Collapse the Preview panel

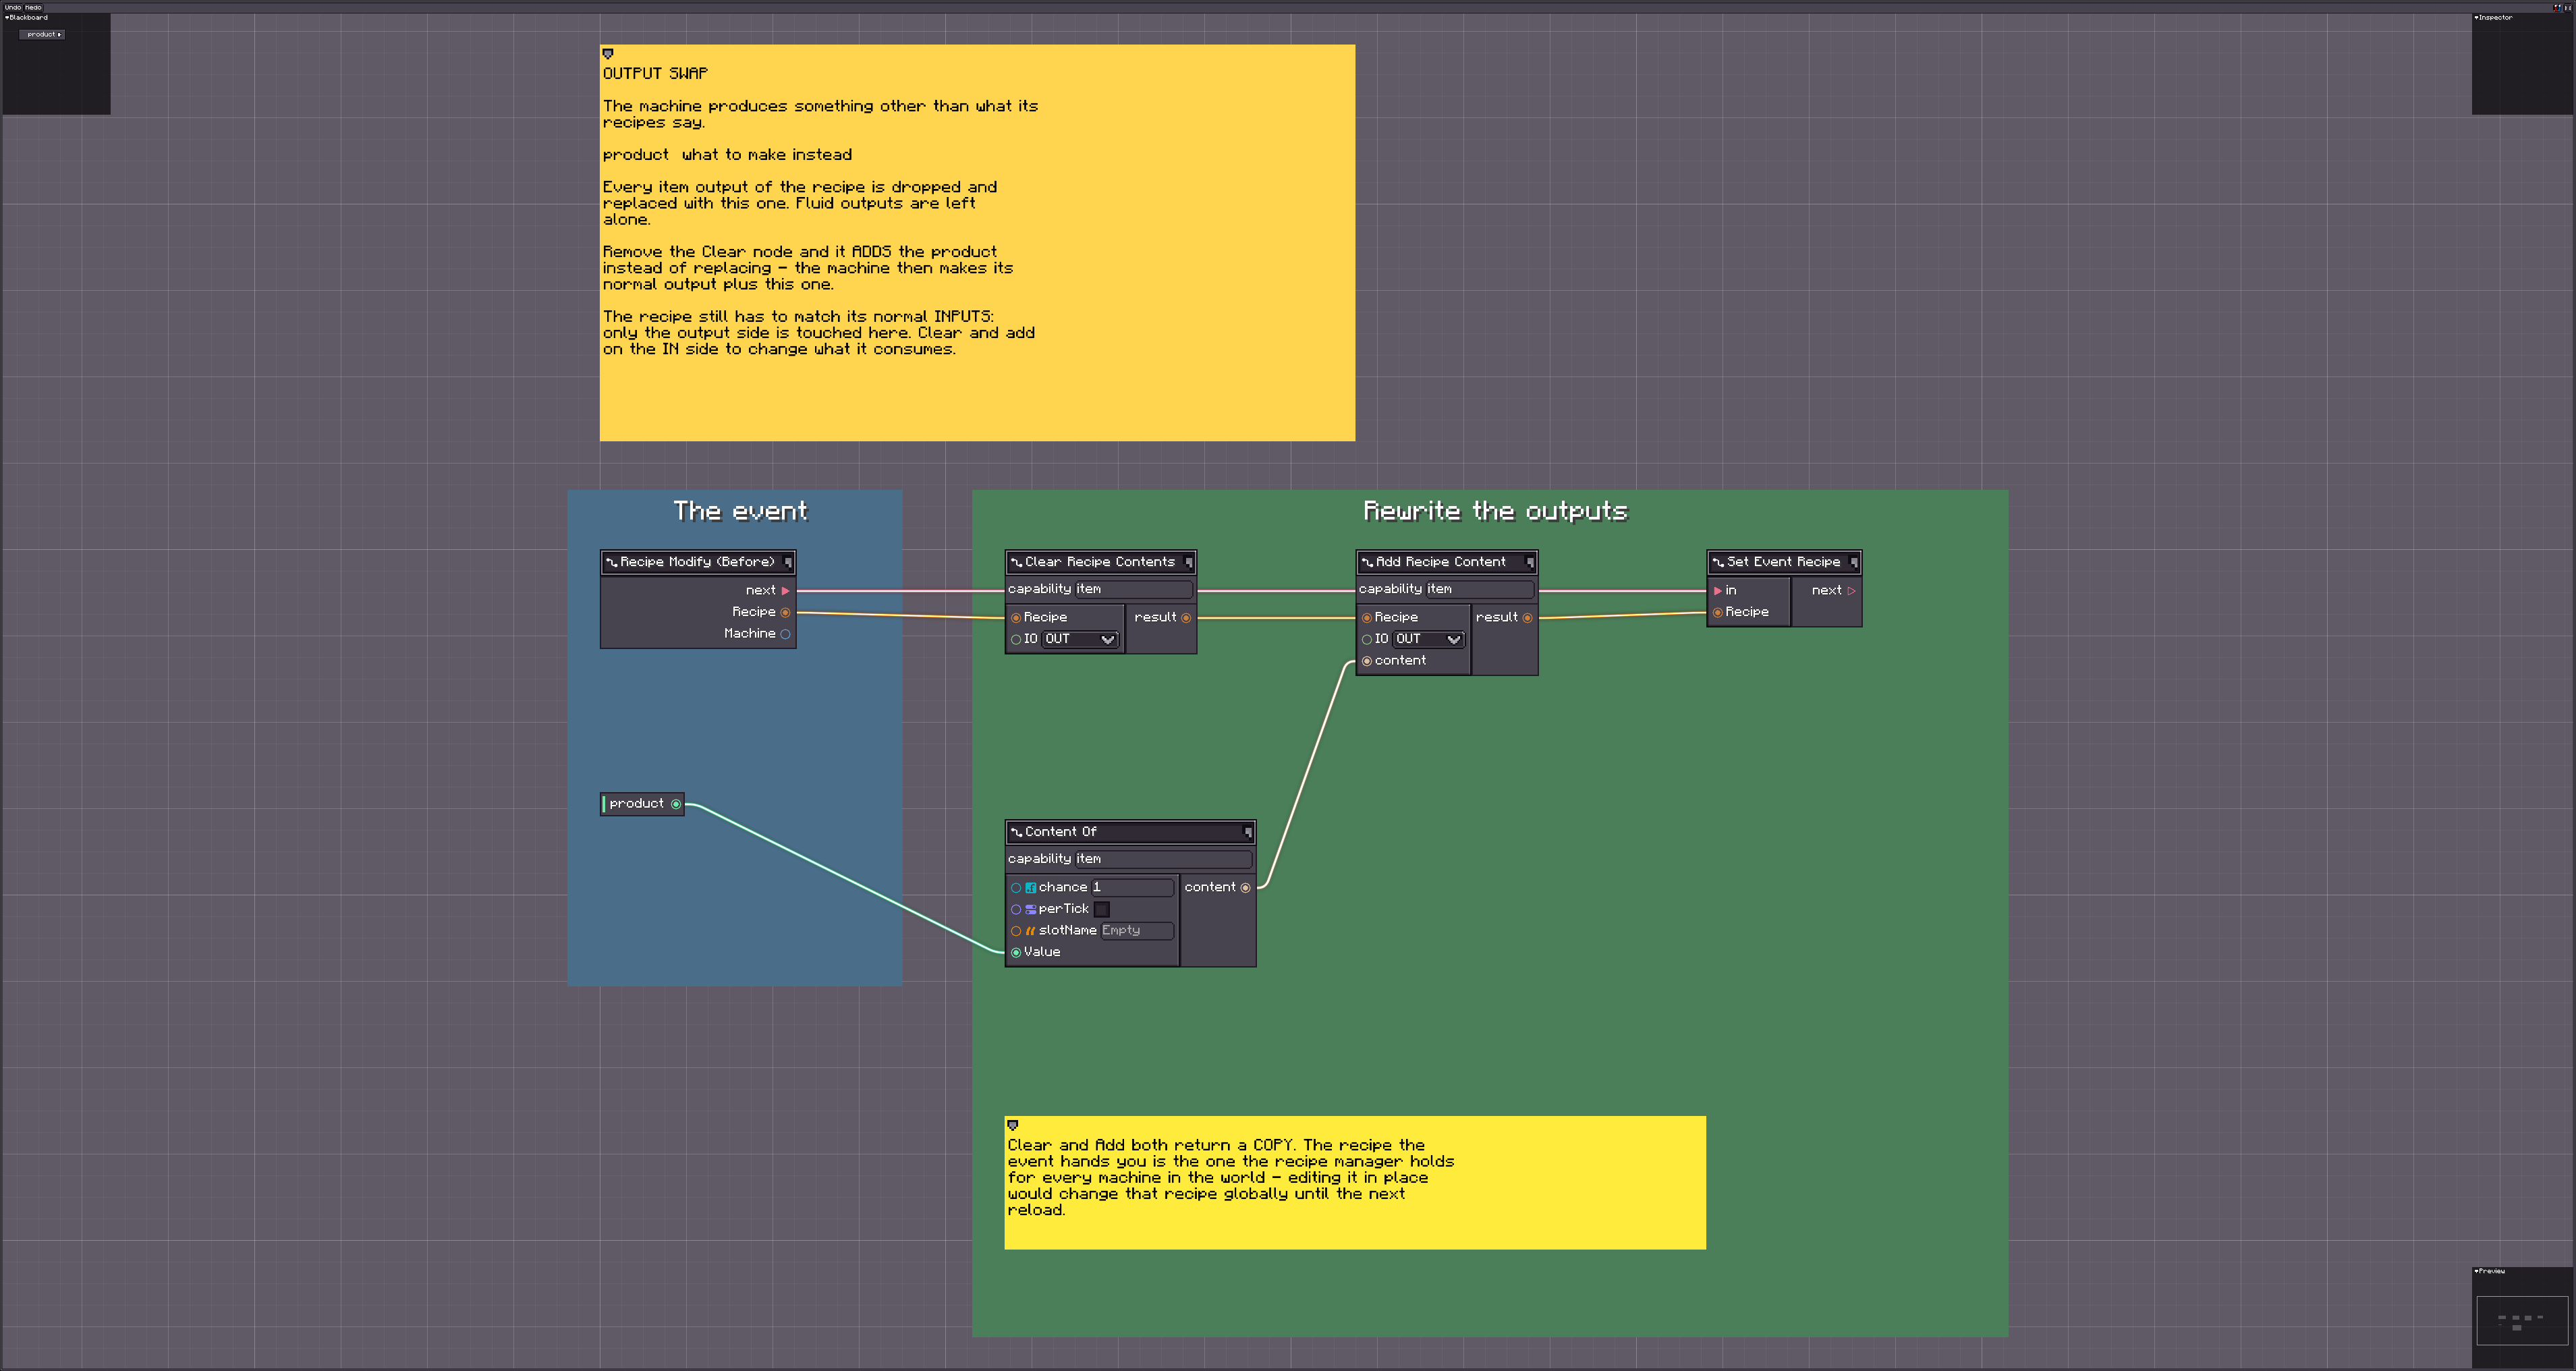tap(2476, 1272)
